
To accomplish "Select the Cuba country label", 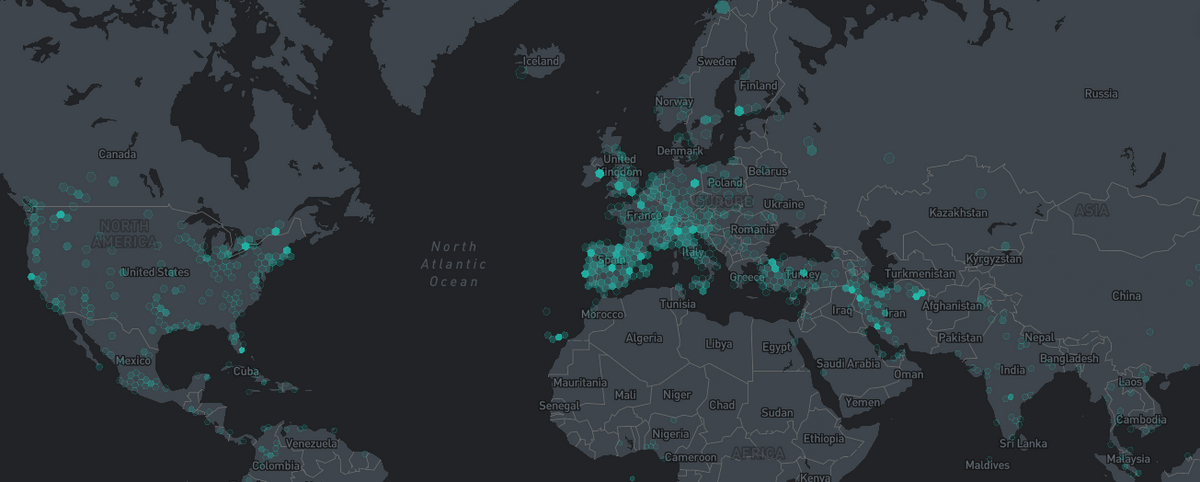I will (246, 371).
